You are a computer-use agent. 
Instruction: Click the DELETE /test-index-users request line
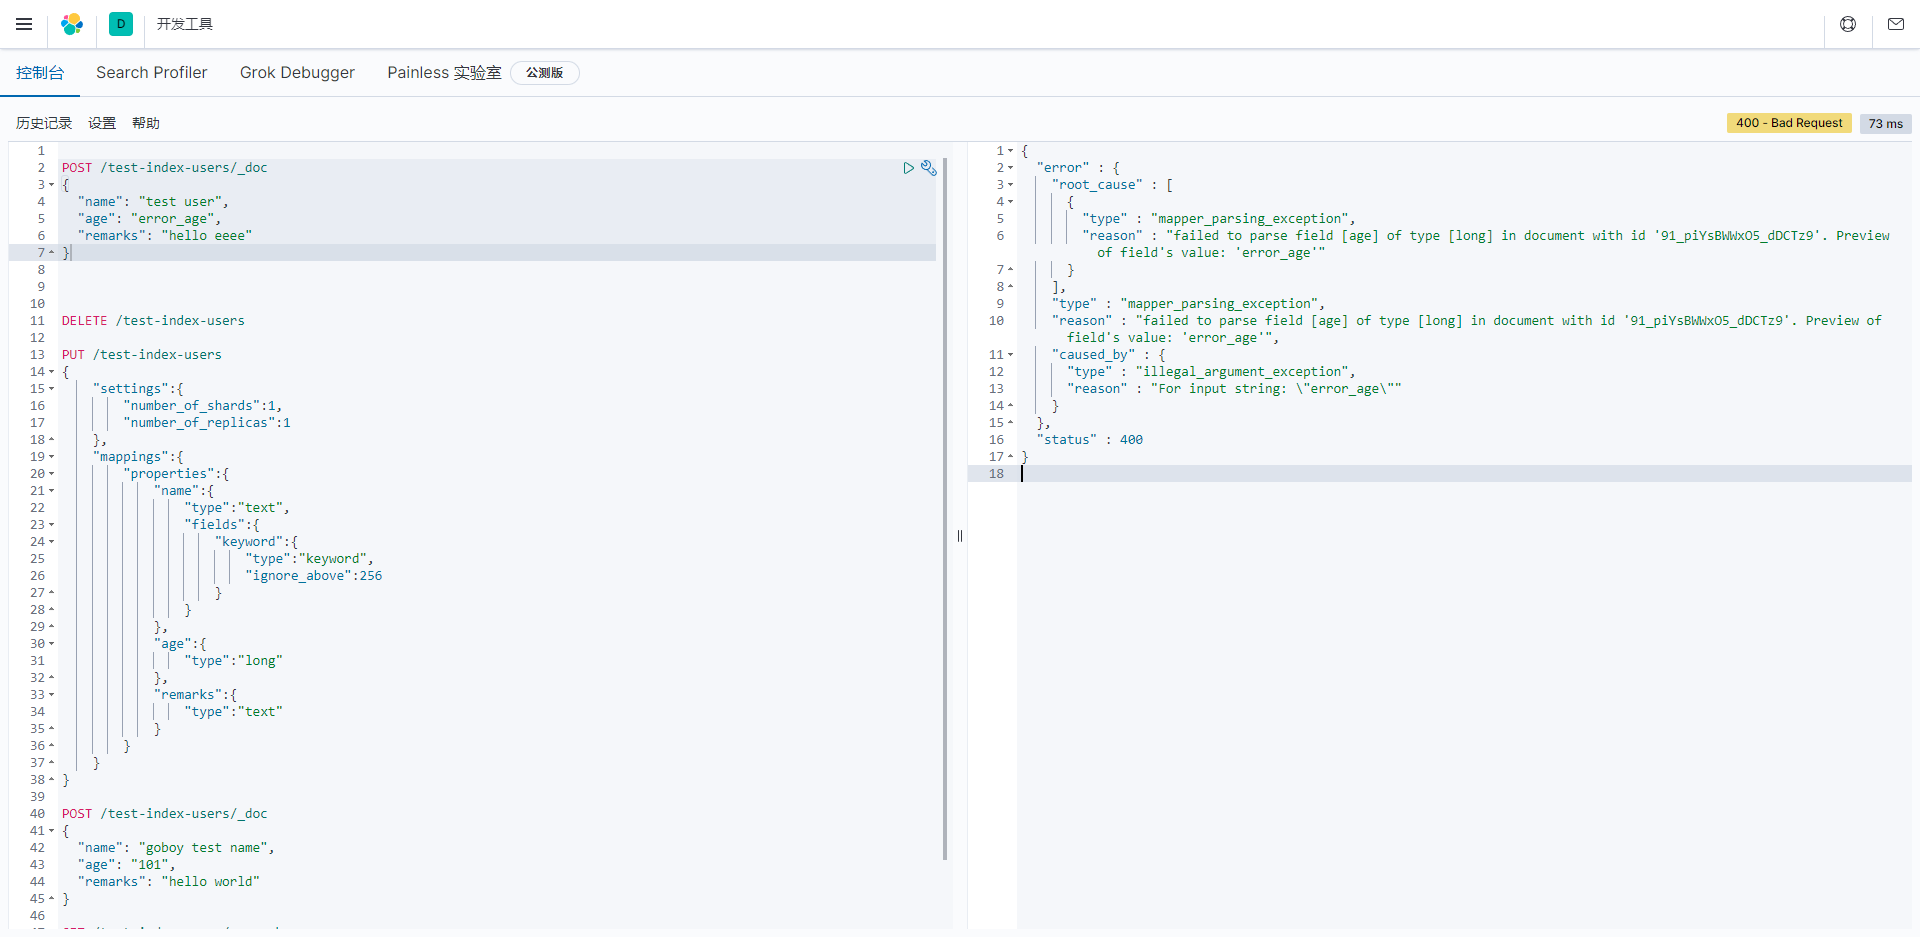coord(153,321)
